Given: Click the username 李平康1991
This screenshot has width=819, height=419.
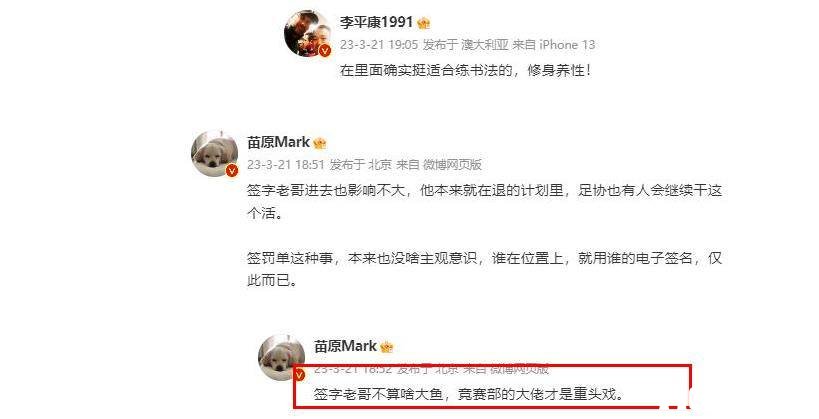Looking at the screenshot, I should tap(376, 22).
